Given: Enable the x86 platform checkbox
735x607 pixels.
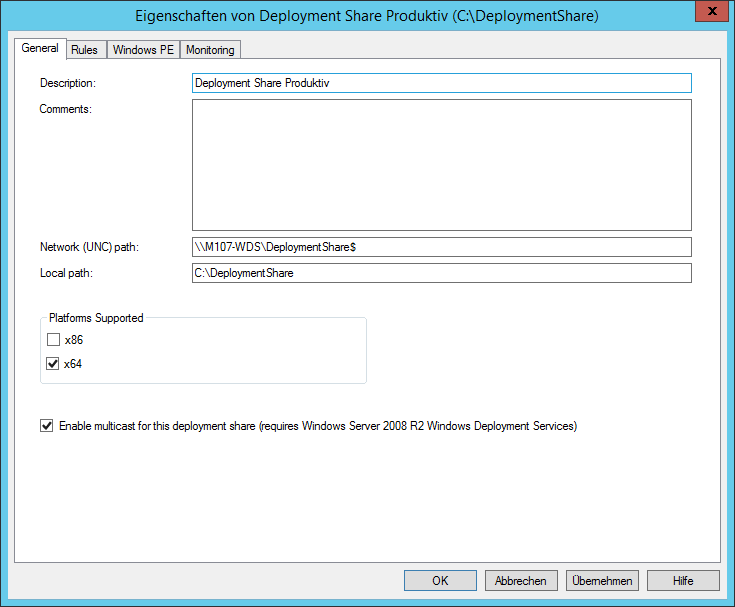Looking at the screenshot, I should [x=53, y=340].
